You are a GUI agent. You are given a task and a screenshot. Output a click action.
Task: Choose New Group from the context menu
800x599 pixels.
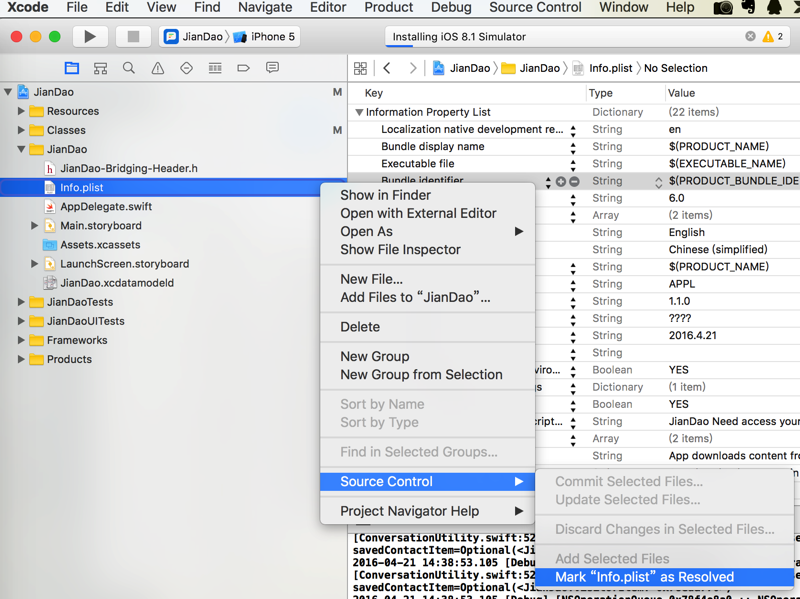tap(428, 357)
